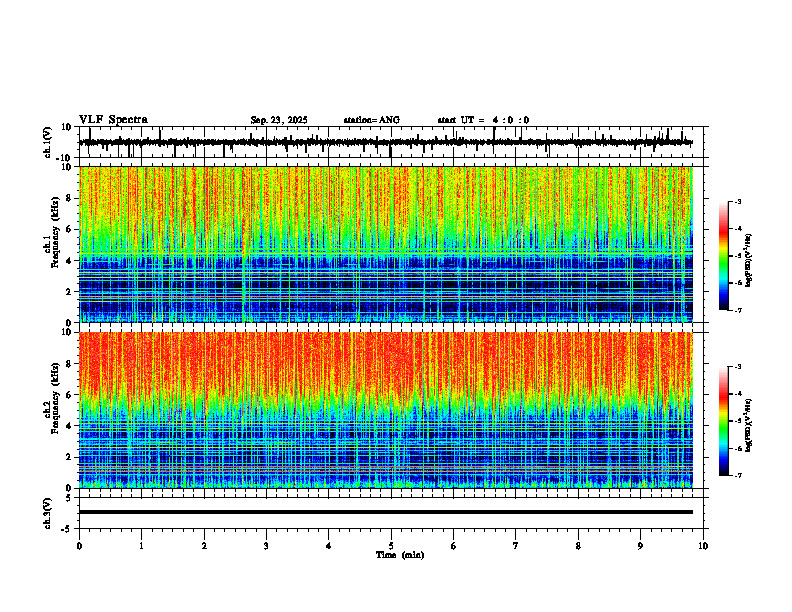Click tick label "7" on the Time axis
Screen dimensions: 792x612
pos(516,546)
